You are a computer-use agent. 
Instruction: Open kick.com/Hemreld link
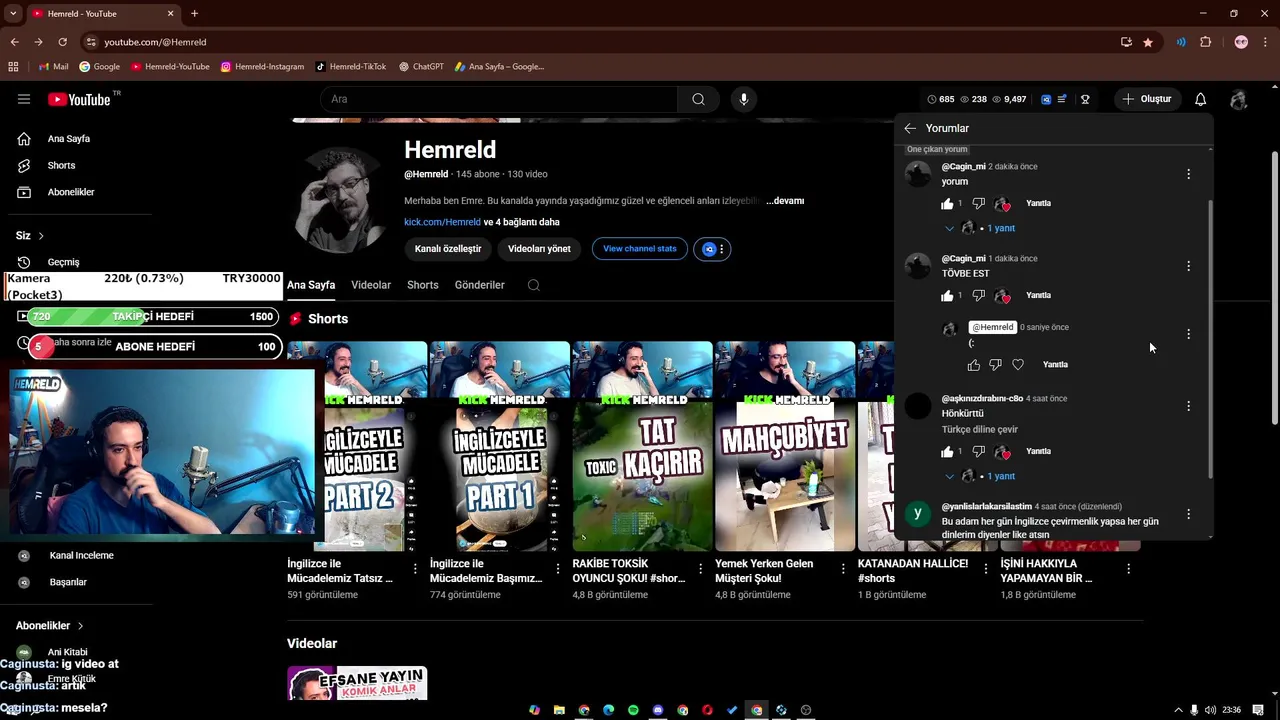tap(442, 222)
